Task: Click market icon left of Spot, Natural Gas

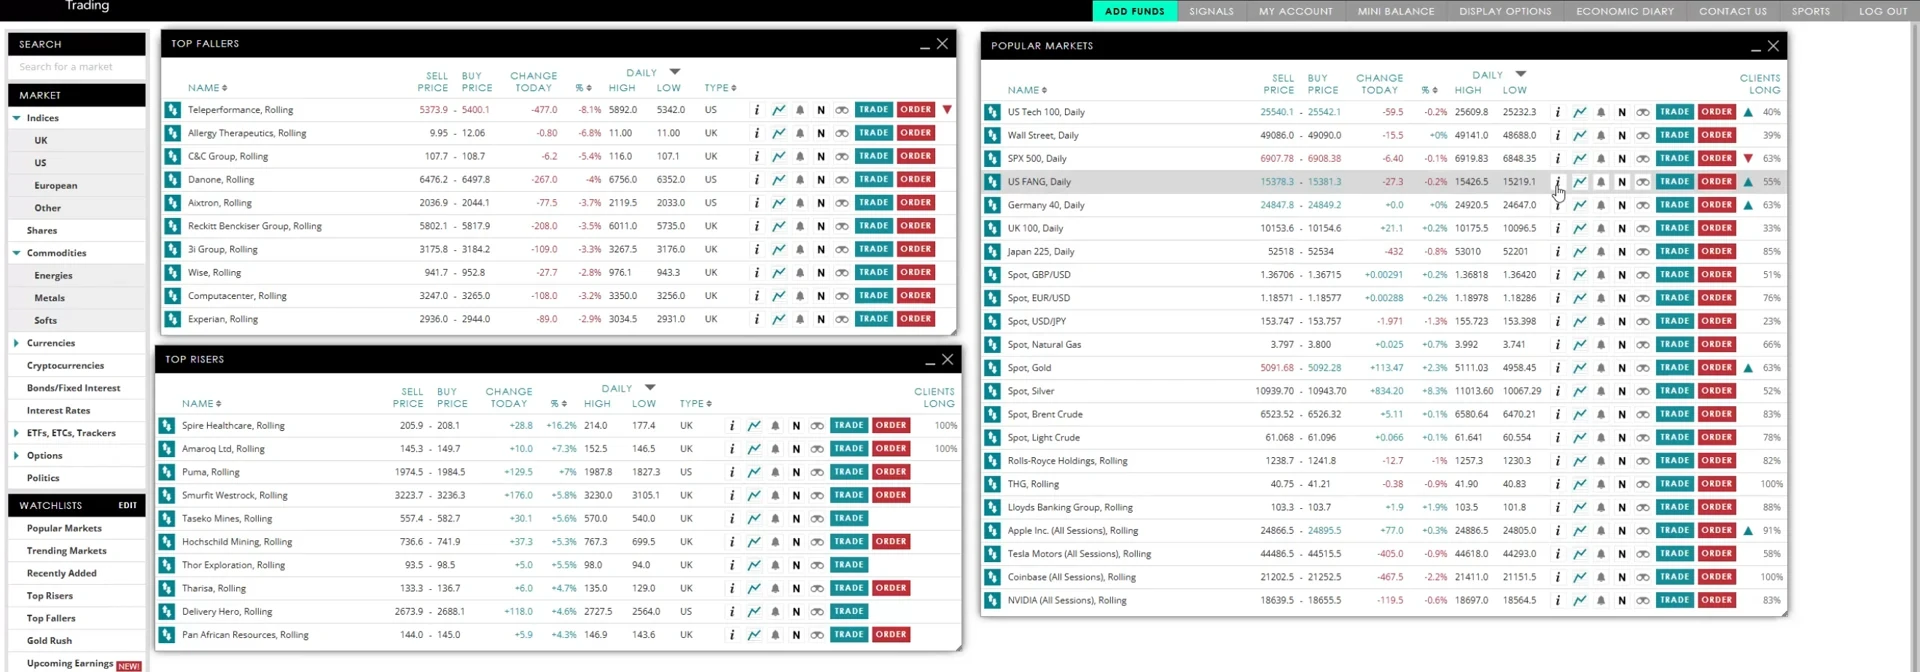Action: point(992,345)
